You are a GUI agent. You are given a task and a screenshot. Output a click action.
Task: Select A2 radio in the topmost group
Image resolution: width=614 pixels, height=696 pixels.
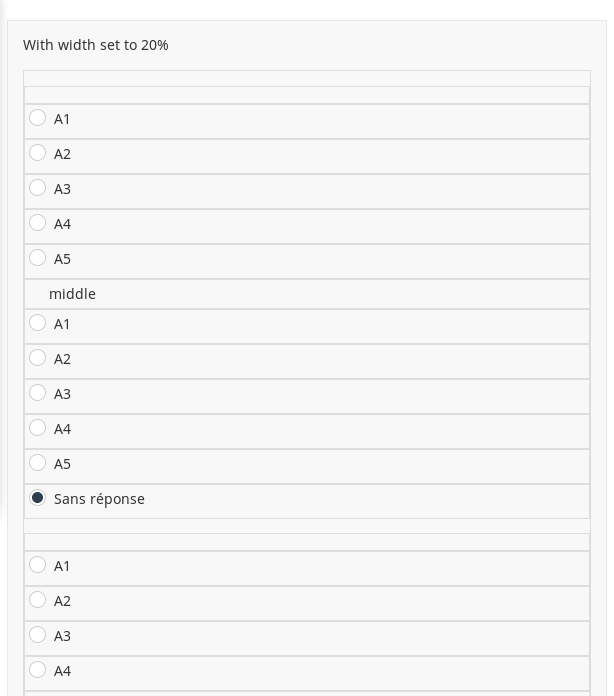[x=38, y=153]
